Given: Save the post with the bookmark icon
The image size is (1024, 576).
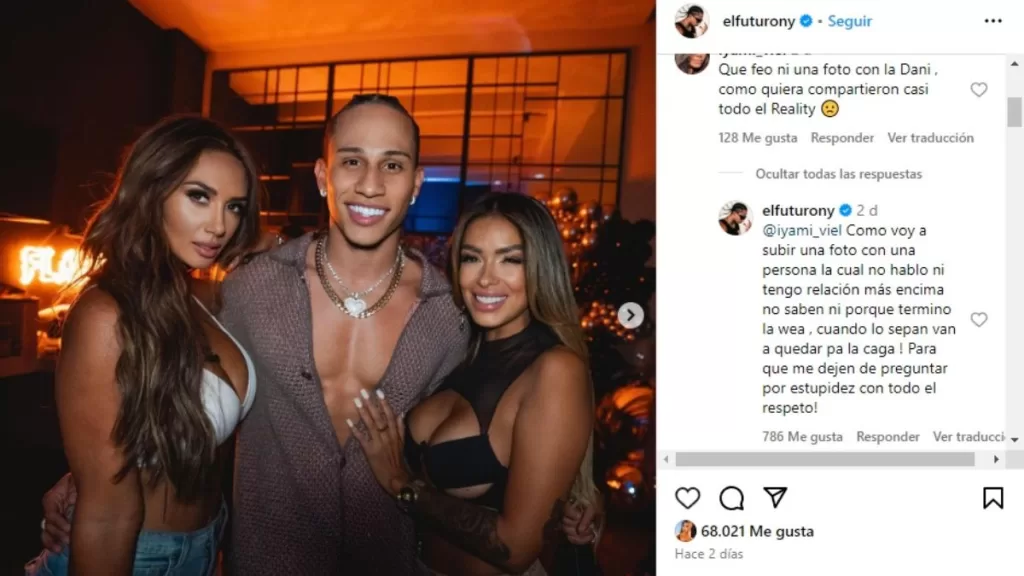Looking at the screenshot, I should (993, 498).
